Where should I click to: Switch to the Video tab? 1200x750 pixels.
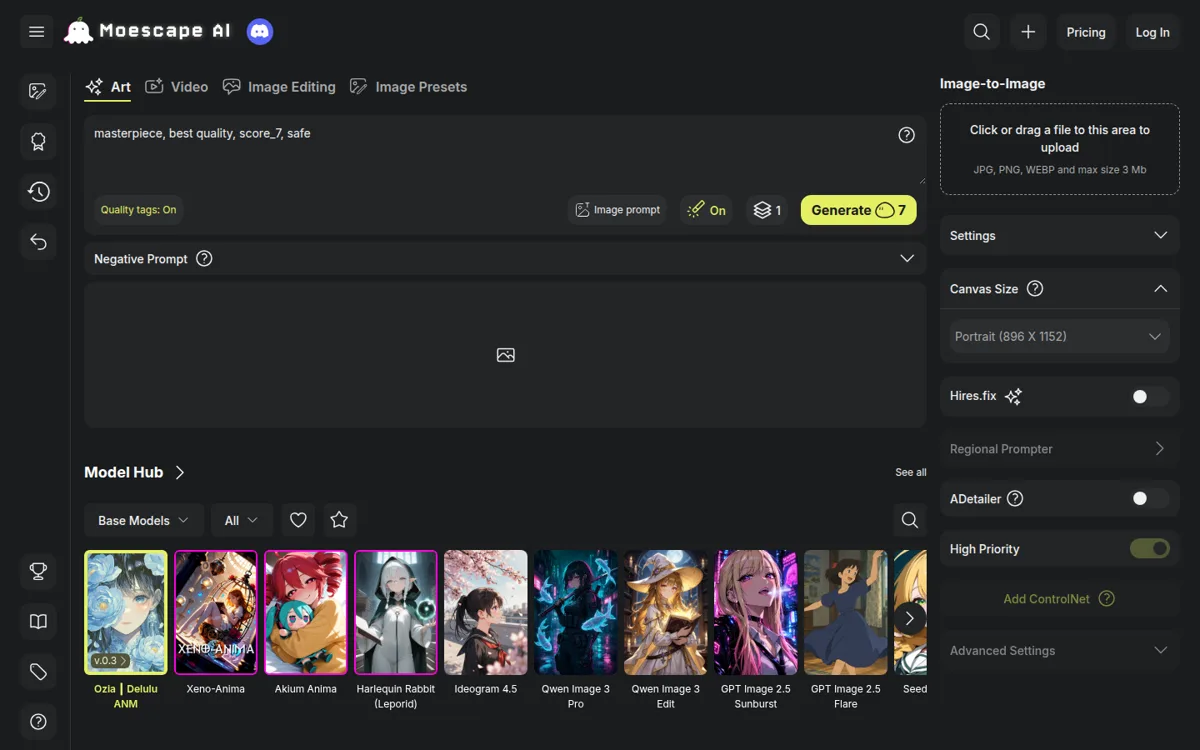(176, 87)
